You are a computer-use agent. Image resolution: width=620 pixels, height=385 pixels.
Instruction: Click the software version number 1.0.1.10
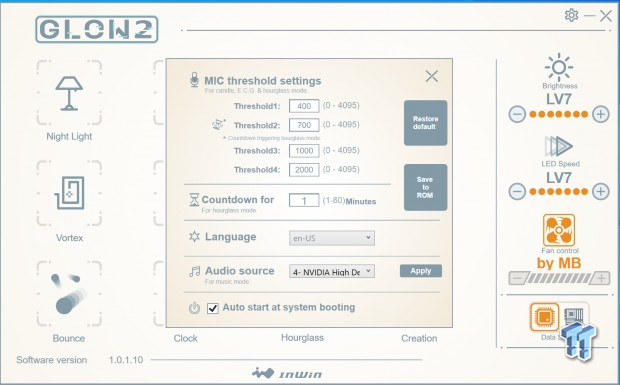tap(126, 360)
